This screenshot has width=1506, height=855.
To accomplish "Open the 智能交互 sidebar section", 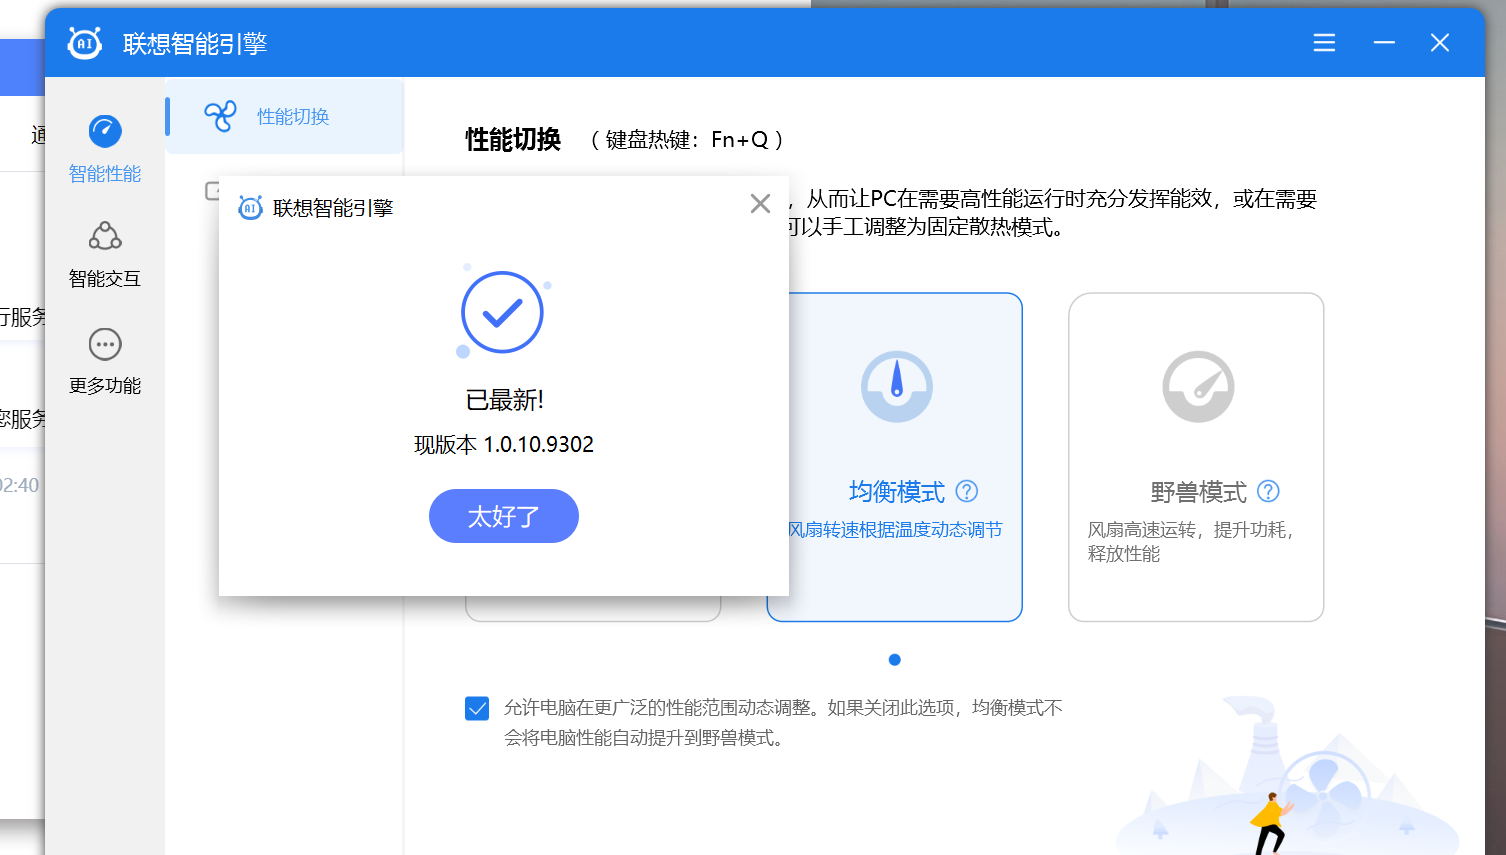I will [105, 255].
